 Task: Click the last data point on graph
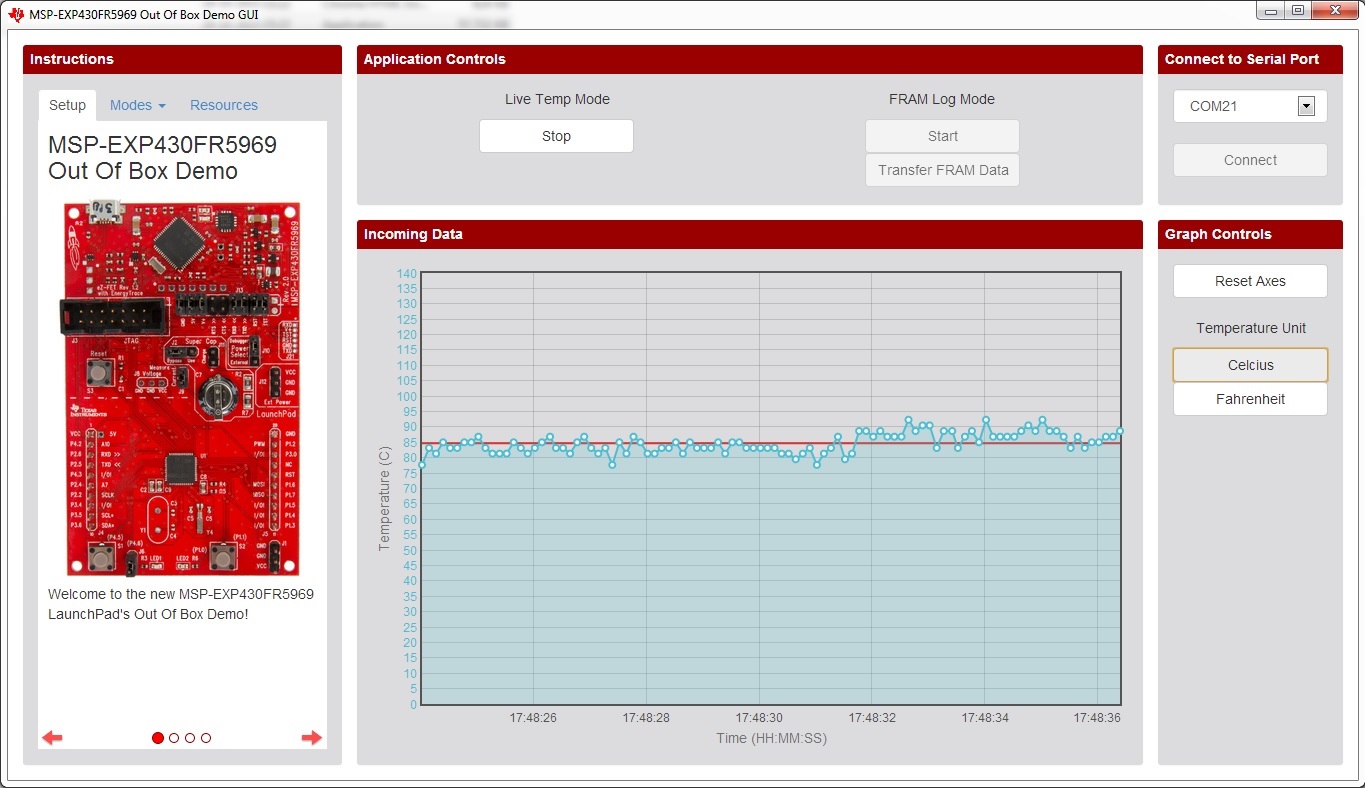pos(1120,431)
